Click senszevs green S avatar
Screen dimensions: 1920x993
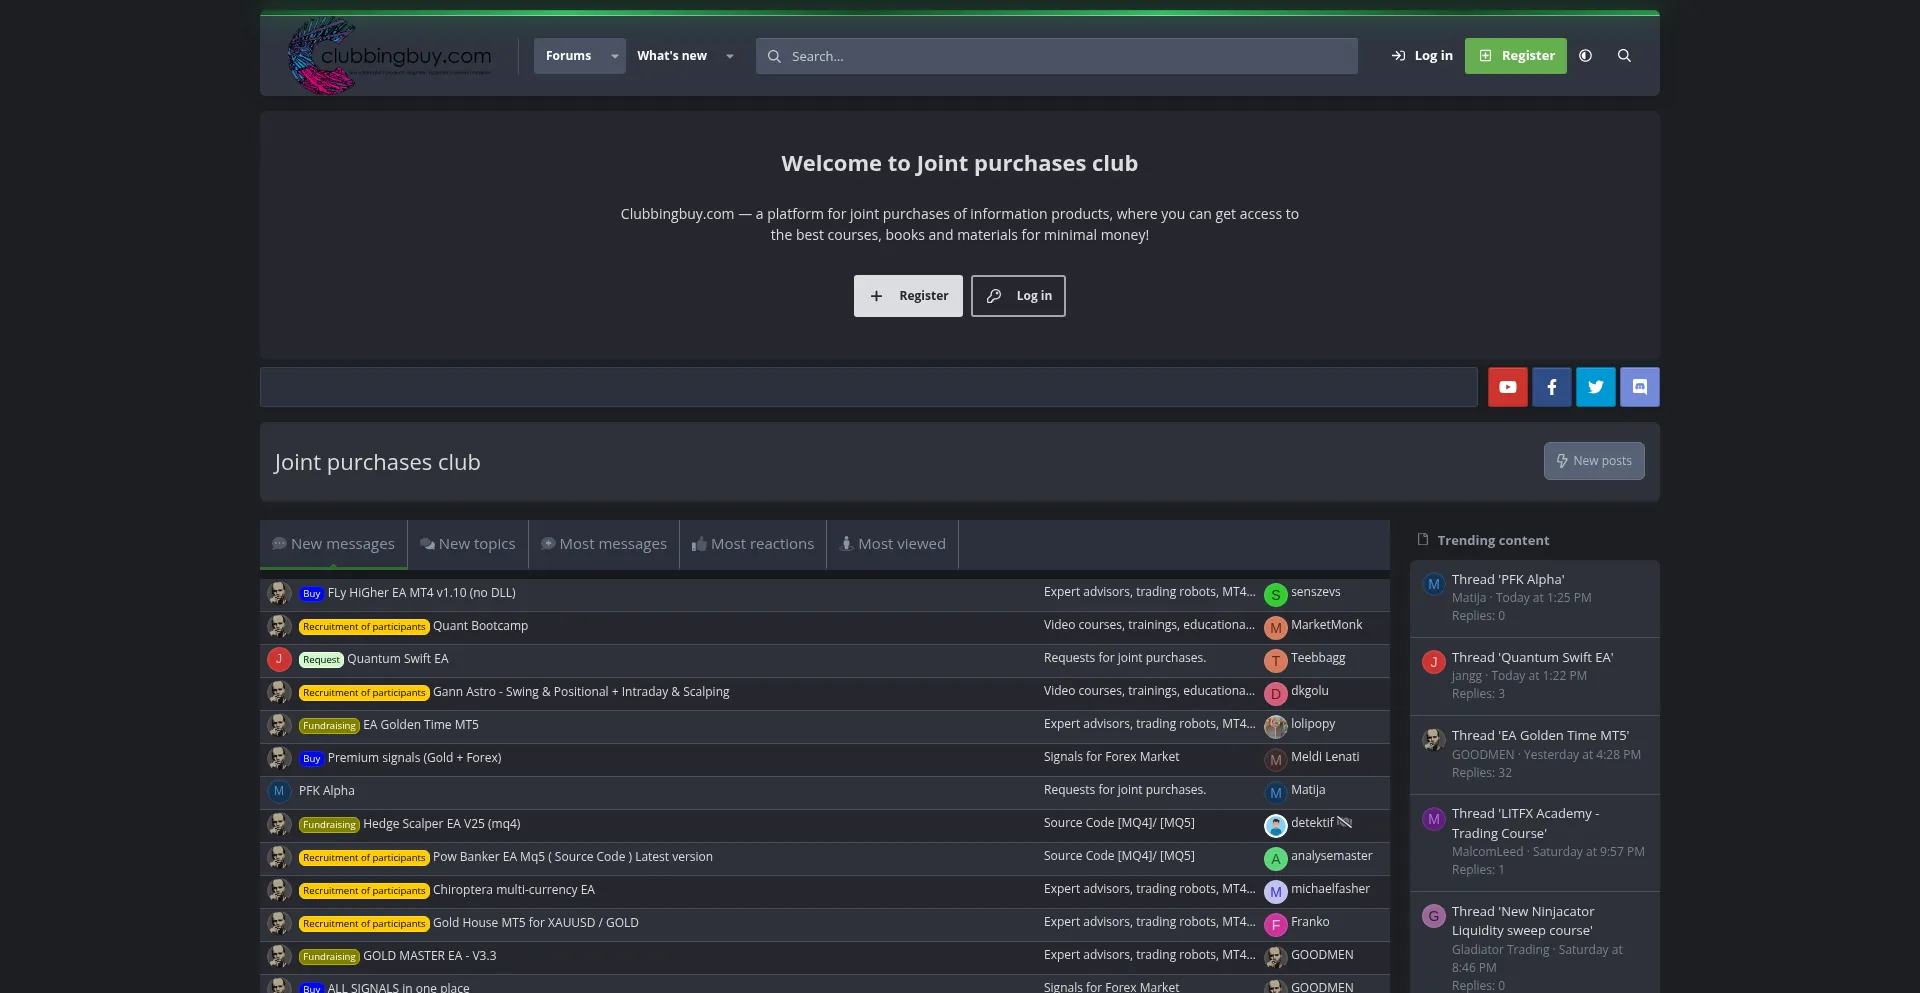point(1275,595)
